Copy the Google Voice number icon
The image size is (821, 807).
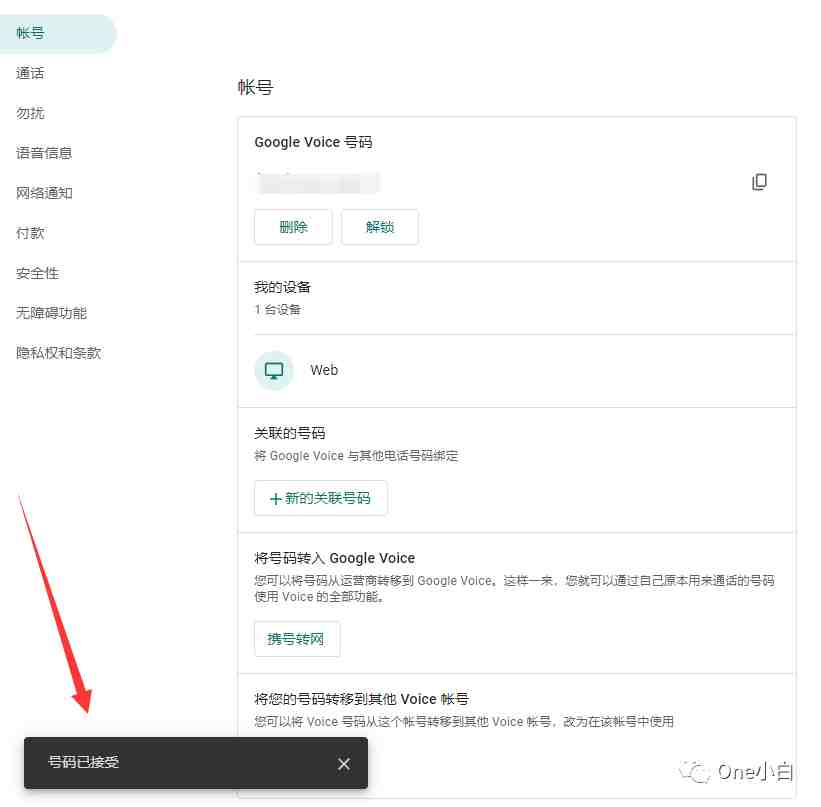click(759, 182)
